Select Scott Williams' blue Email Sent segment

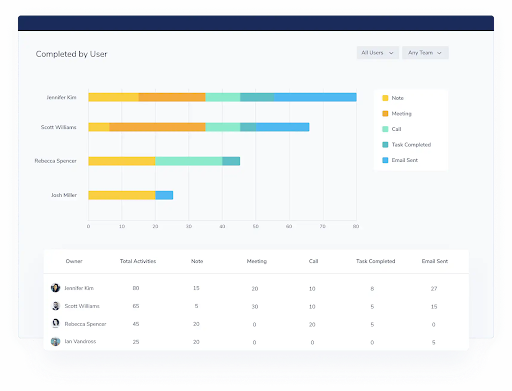point(283,127)
